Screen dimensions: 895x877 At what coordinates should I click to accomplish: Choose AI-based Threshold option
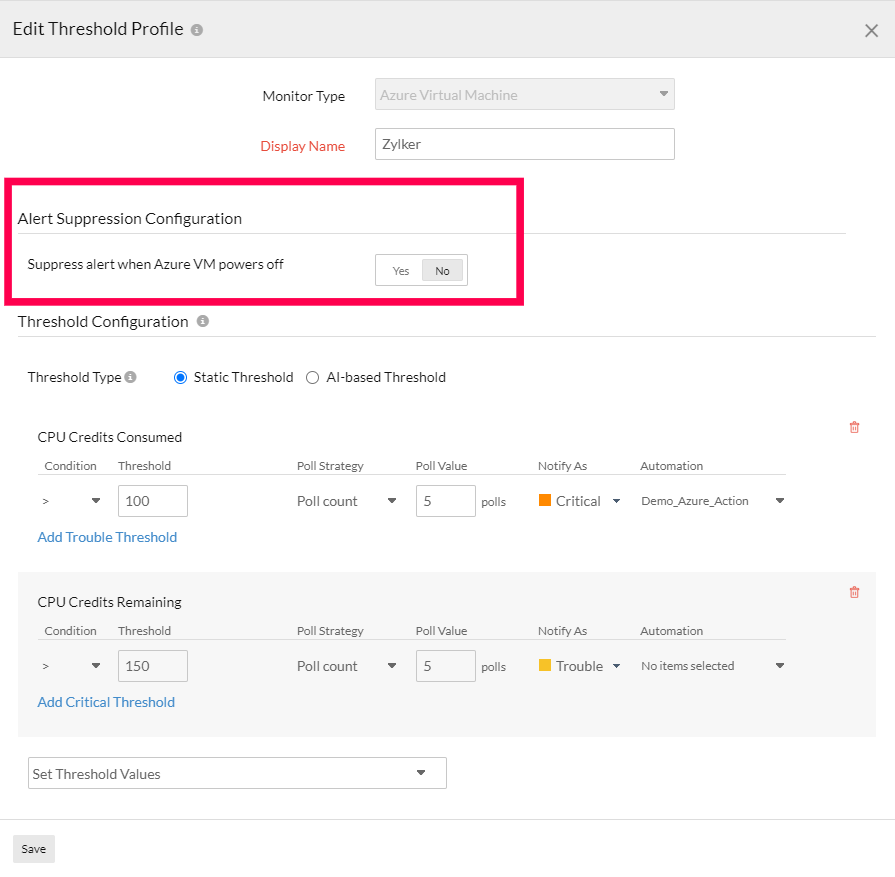(313, 378)
